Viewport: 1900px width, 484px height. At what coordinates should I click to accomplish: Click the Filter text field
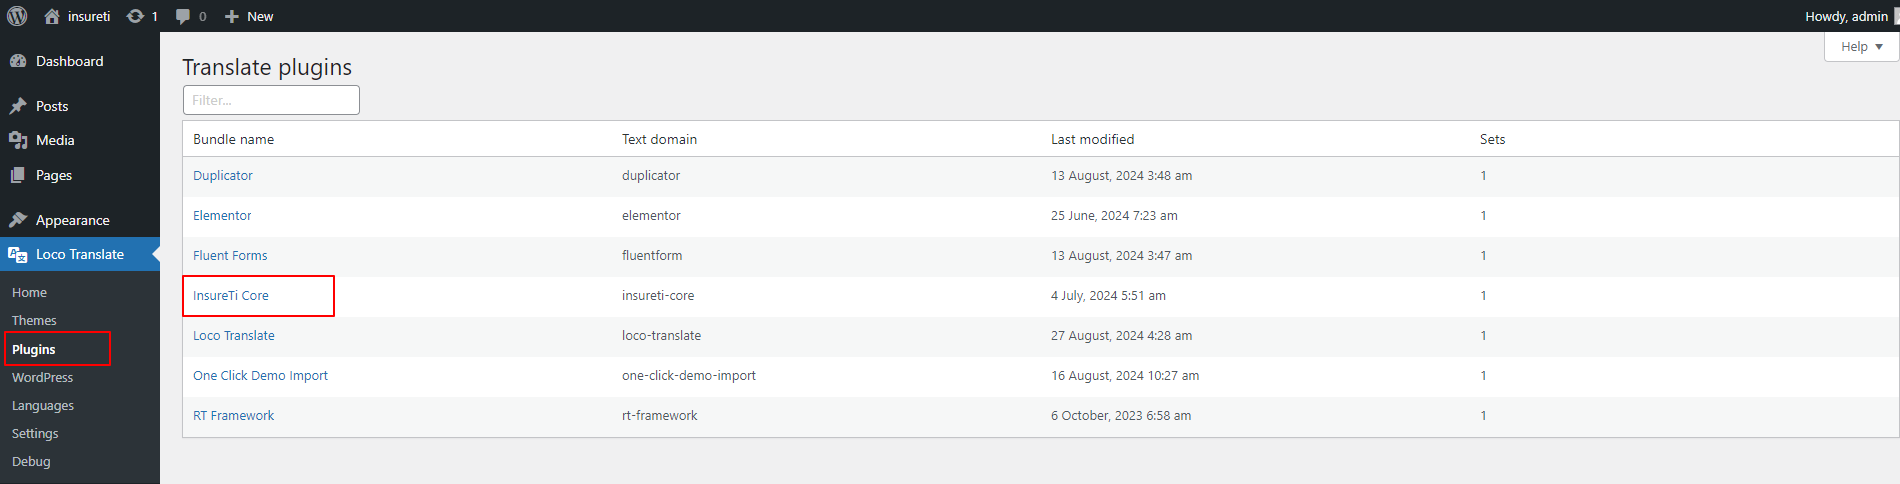271,100
